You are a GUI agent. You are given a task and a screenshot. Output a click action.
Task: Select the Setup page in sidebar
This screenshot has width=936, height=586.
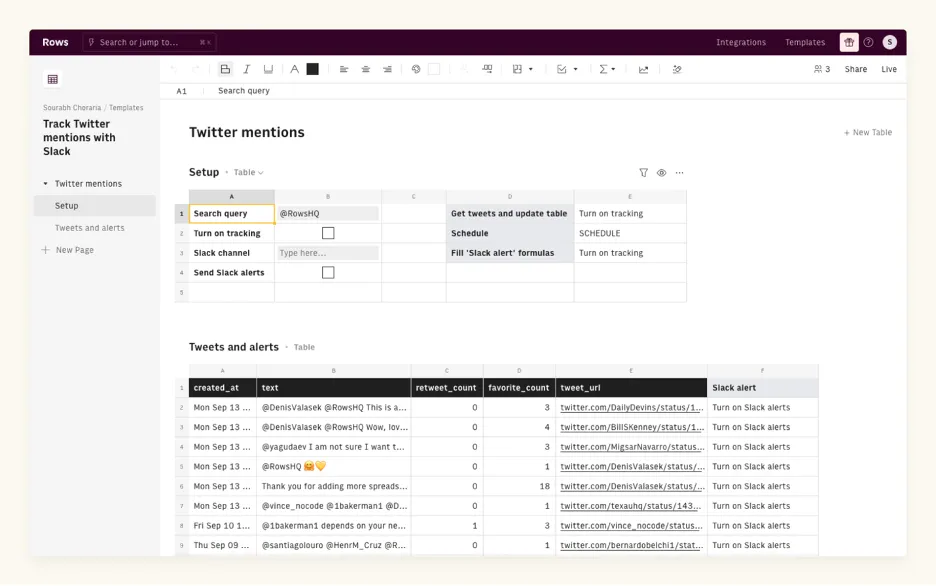tap(95, 206)
